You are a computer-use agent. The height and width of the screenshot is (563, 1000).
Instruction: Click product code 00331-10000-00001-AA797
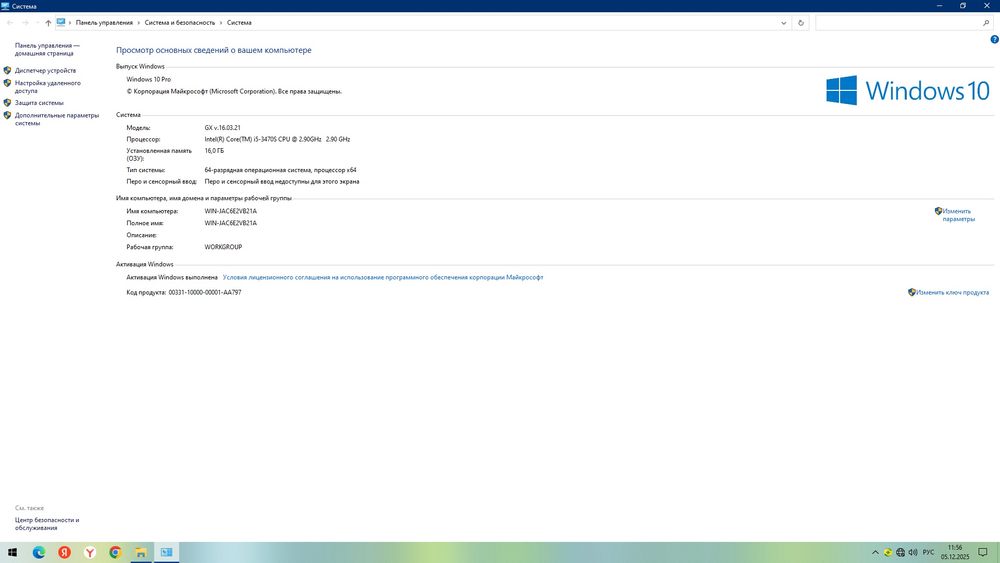[205, 292]
